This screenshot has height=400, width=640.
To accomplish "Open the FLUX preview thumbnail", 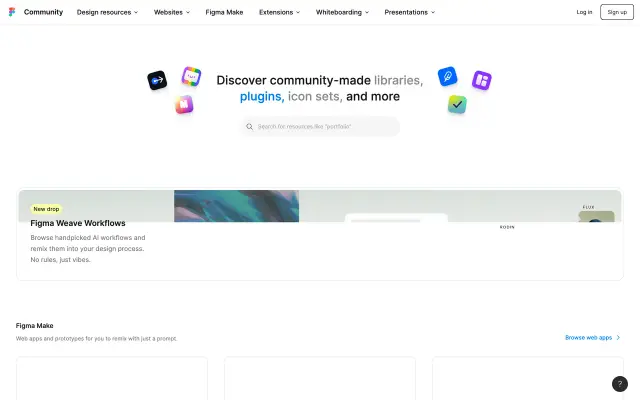I will (596, 216).
